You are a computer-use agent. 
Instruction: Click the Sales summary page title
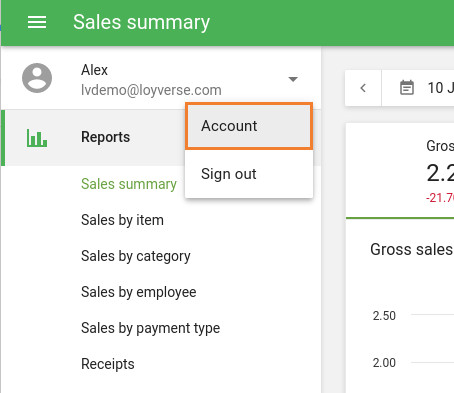tap(141, 23)
